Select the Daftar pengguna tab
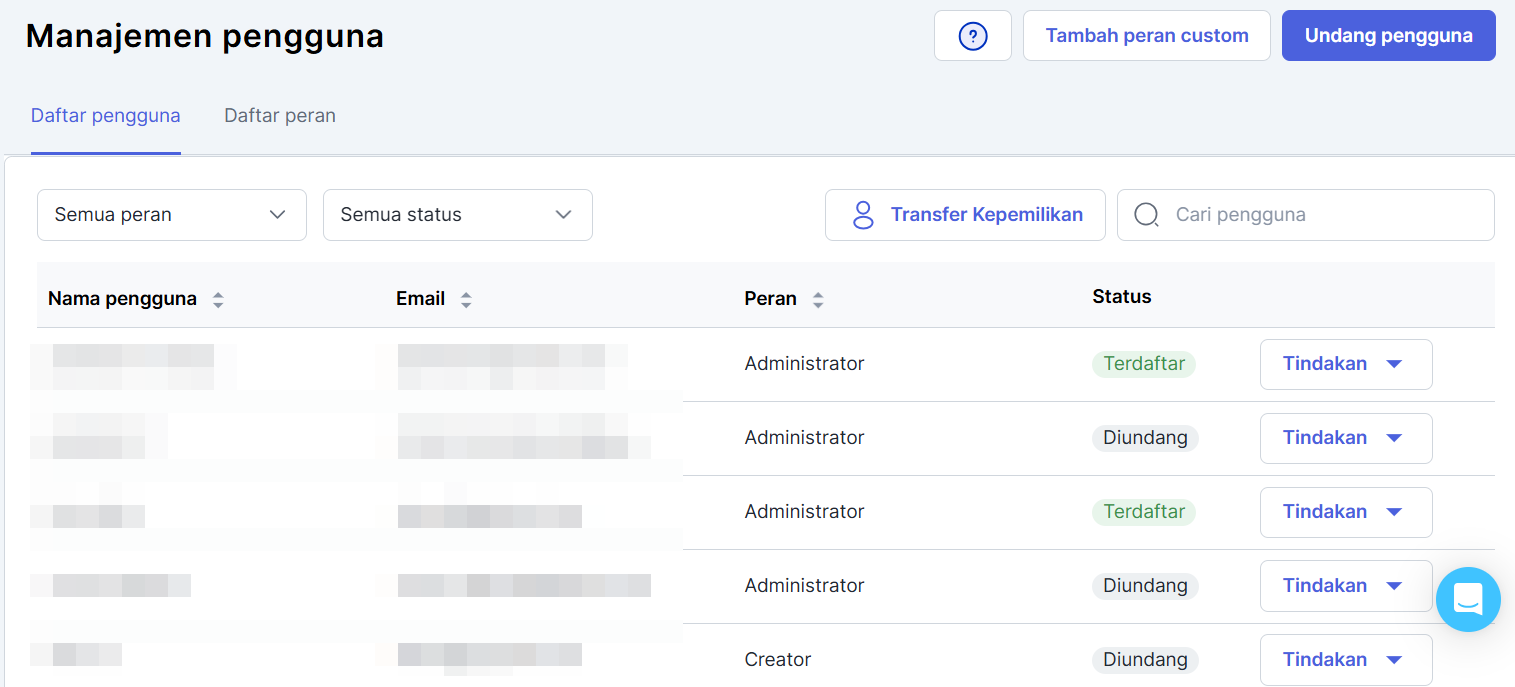 (106, 116)
